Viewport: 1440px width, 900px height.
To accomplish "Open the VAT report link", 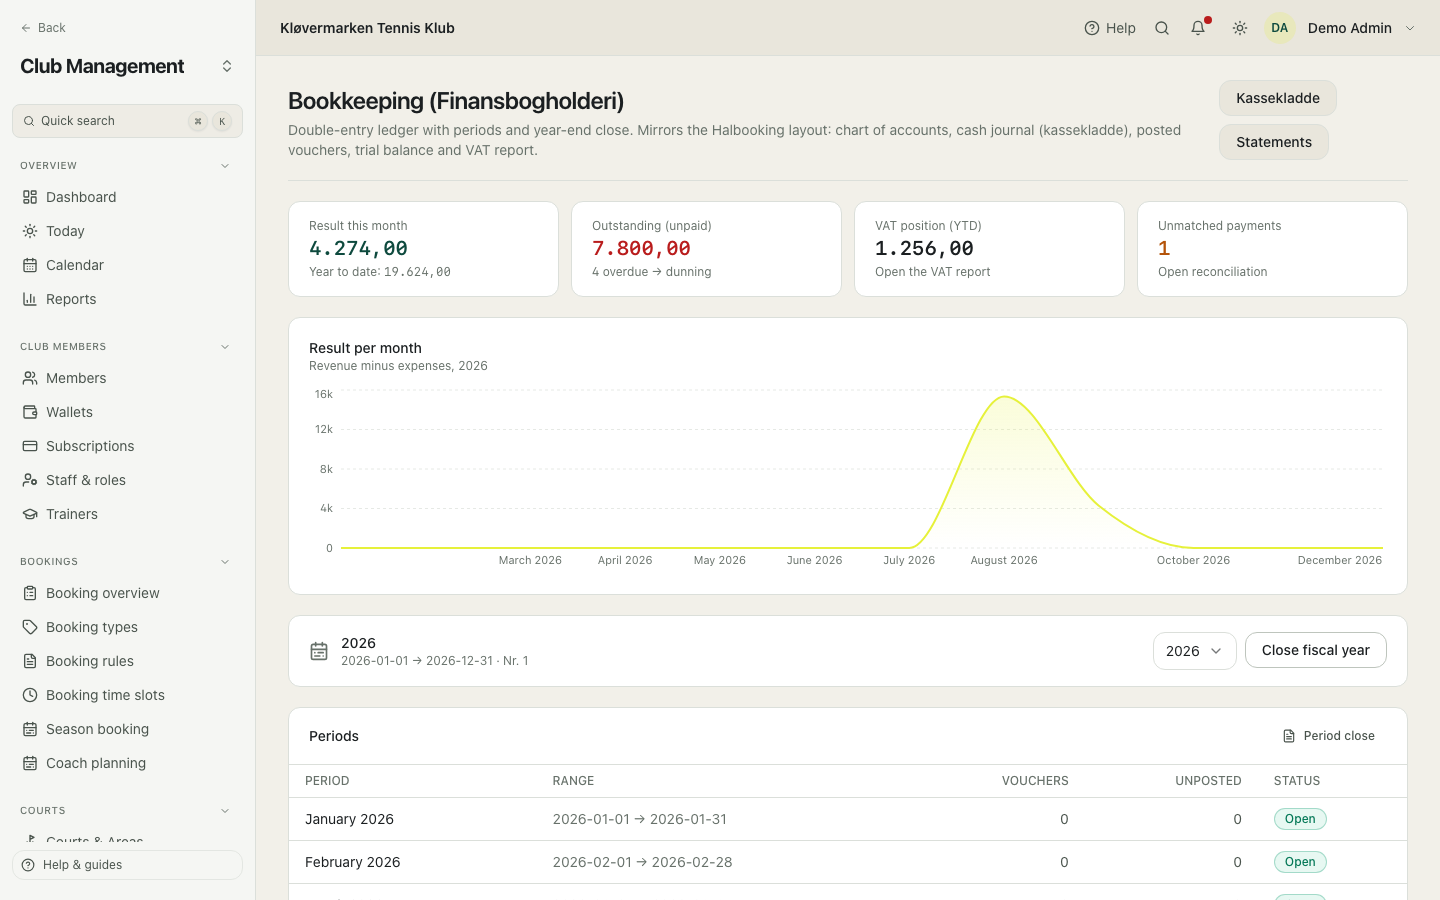I will pyautogui.click(x=933, y=272).
